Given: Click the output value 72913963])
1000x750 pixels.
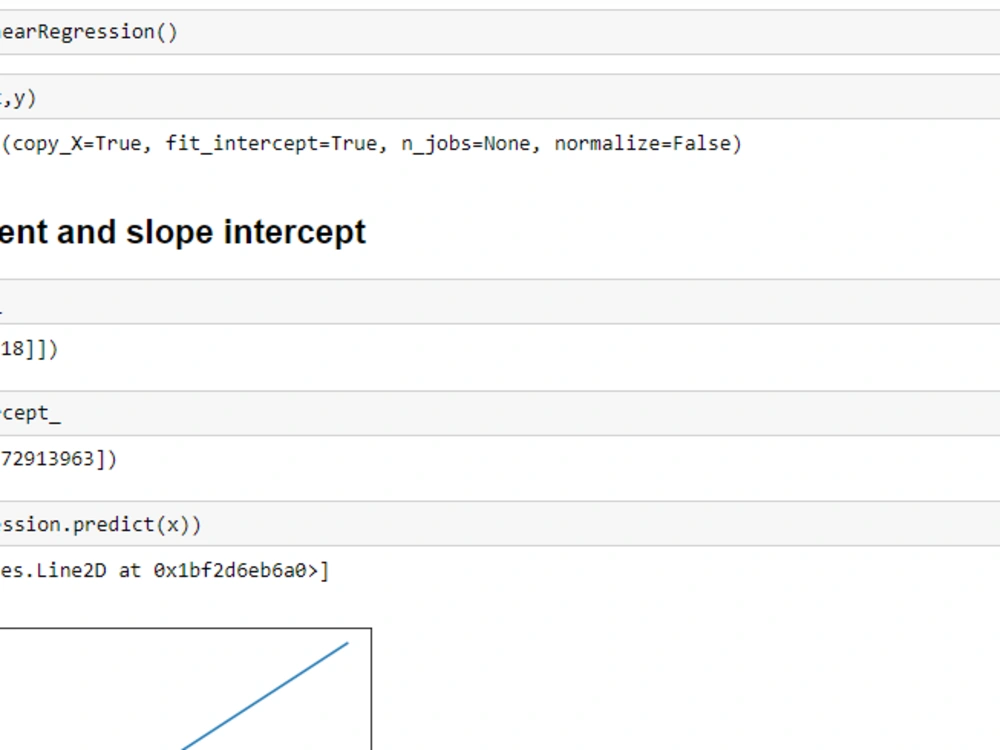Looking at the screenshot, I should [x=59, y=459].
